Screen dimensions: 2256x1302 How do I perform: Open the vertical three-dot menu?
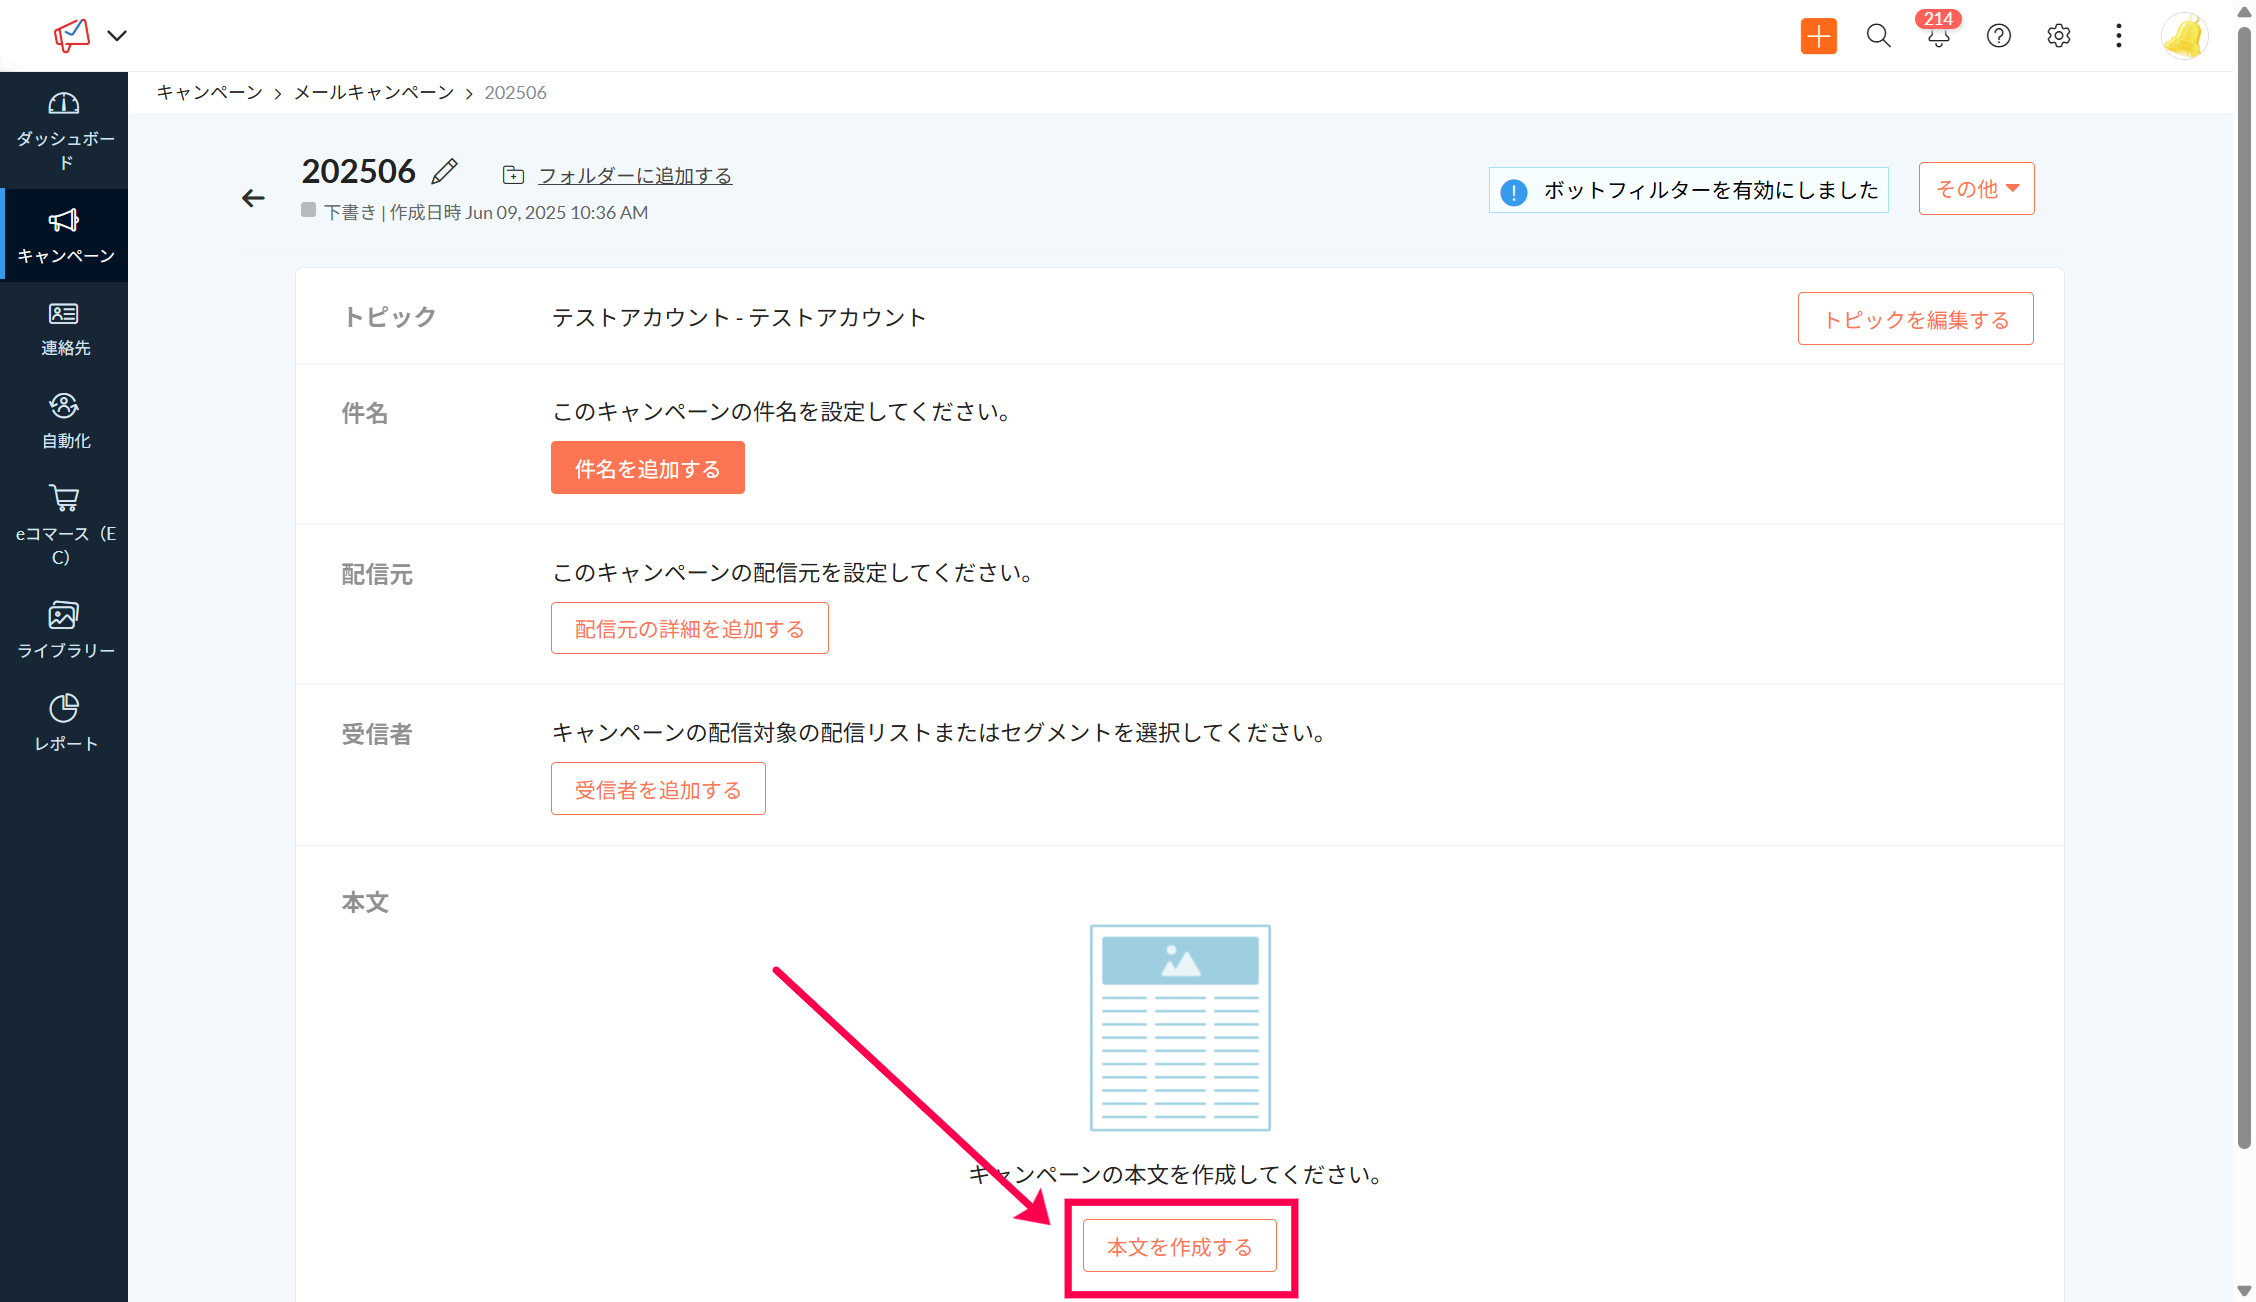[2118, 36]
